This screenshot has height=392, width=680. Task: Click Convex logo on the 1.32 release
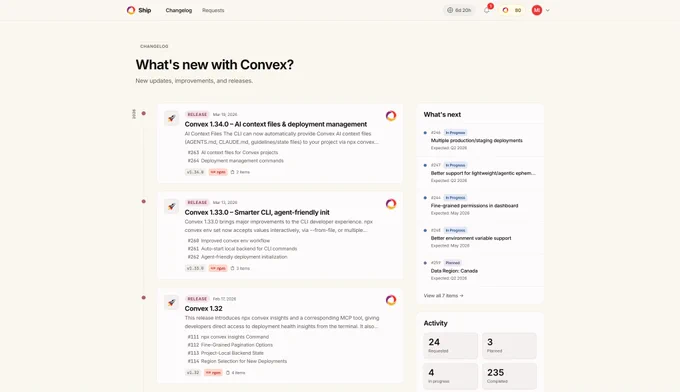coord(391,300)
